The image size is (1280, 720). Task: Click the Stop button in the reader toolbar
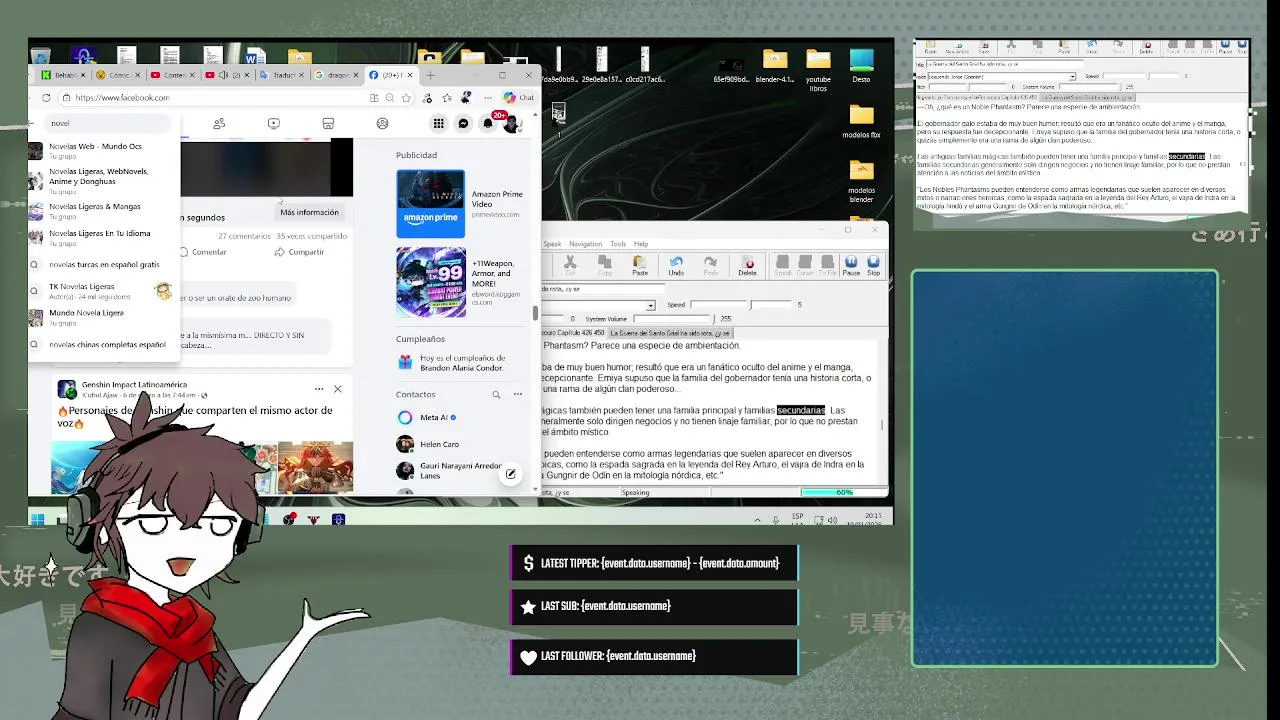point(873,265)
